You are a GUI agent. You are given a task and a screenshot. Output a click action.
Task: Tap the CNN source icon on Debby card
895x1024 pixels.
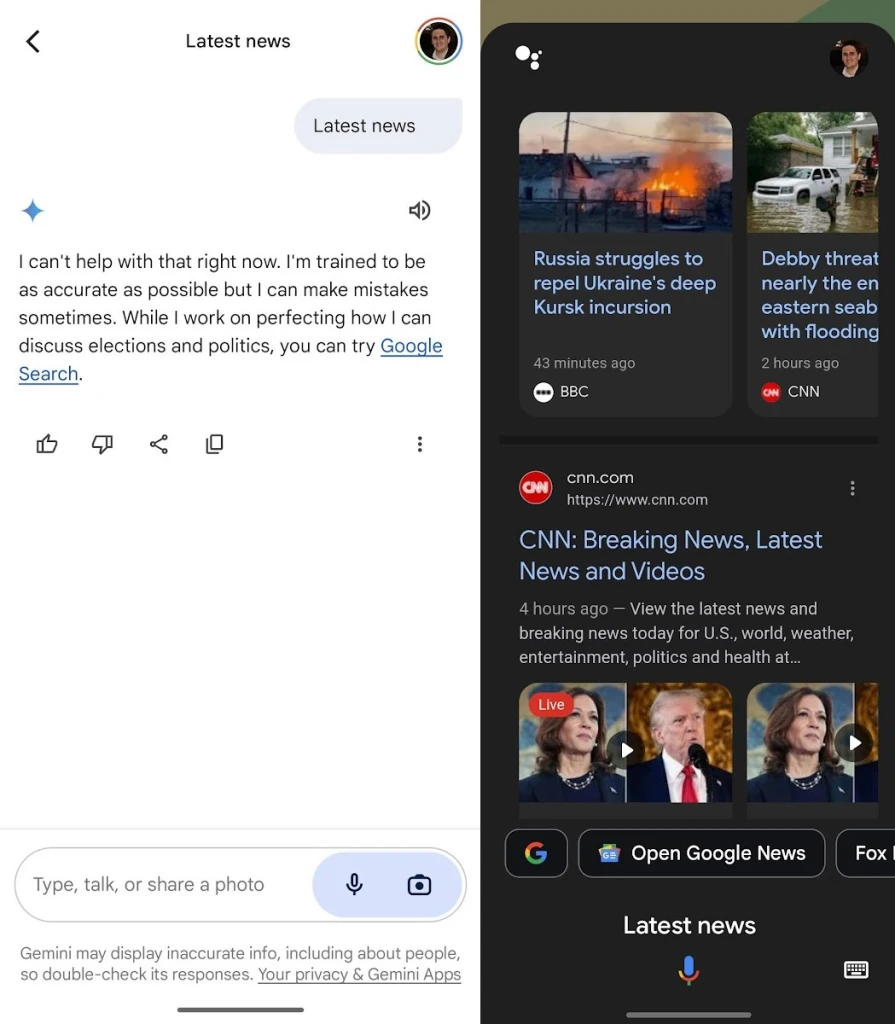pos(771,392)
